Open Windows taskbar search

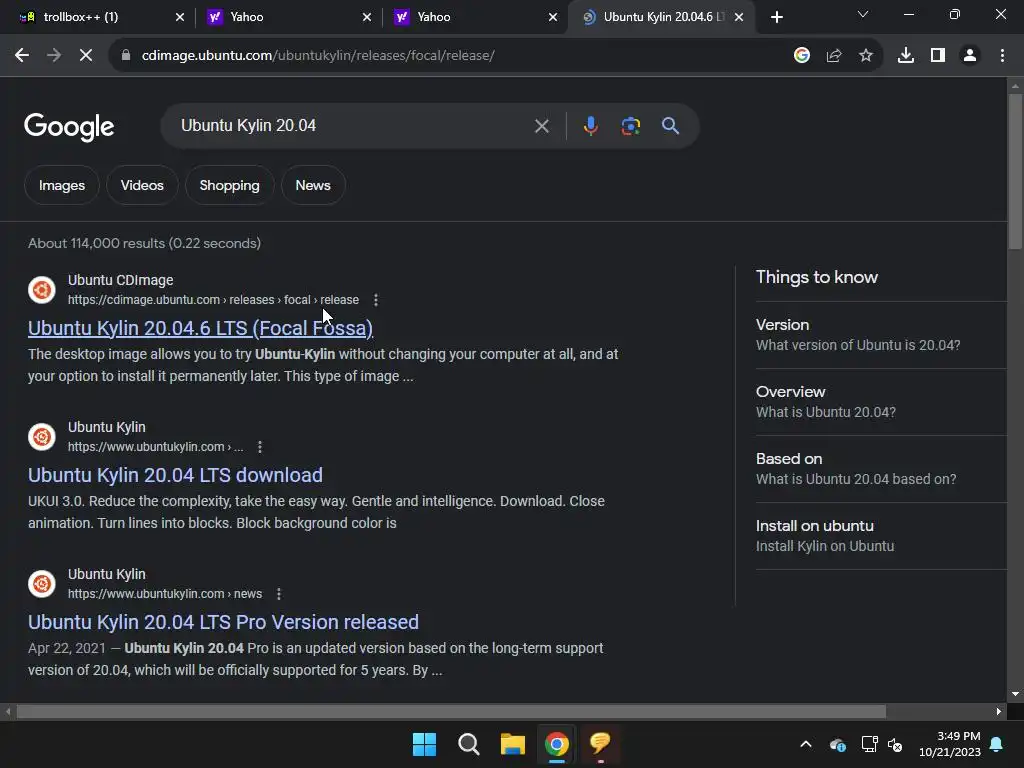click(x=469, y=744)
